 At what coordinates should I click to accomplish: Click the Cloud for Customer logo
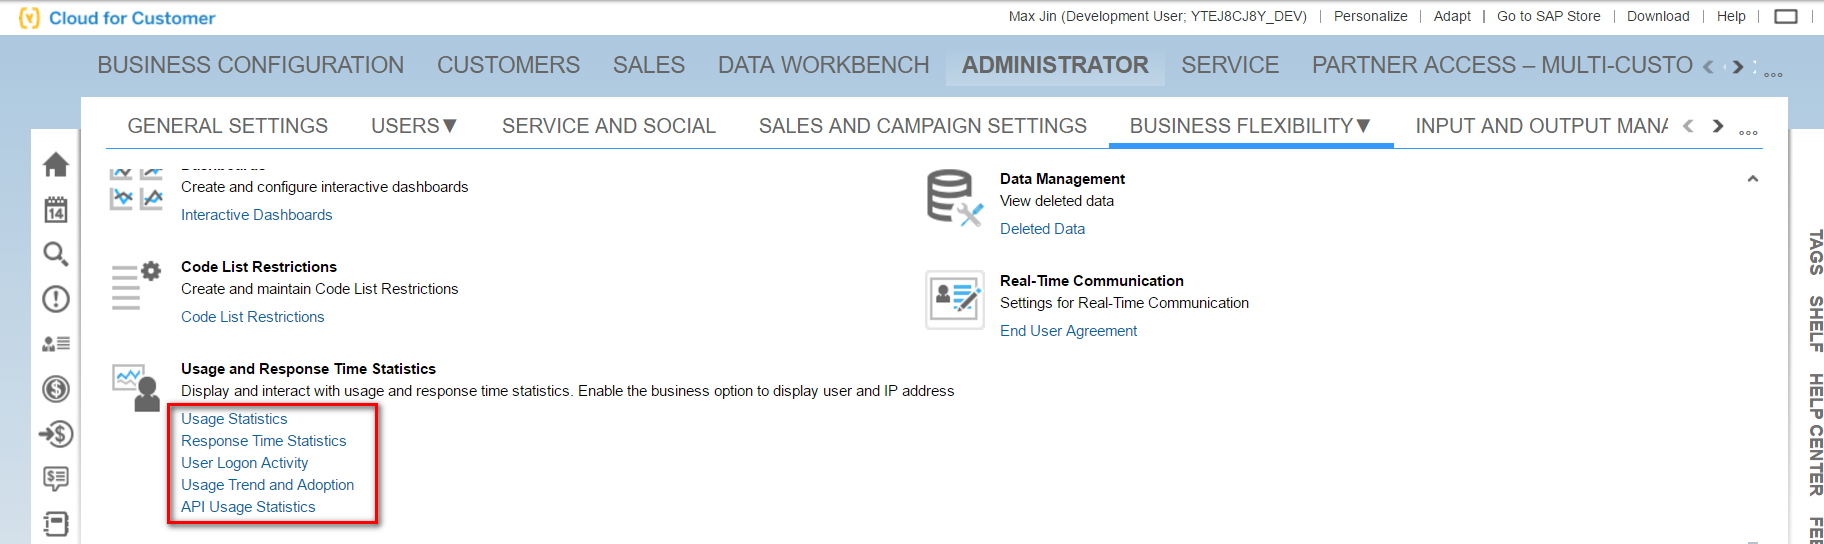(x=118, y=18)
